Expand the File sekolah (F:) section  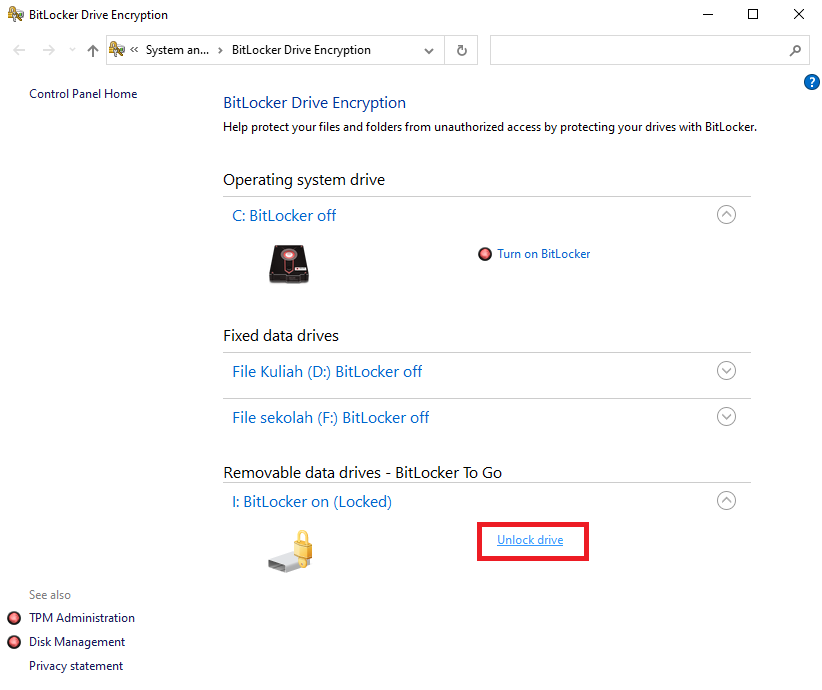point(726,416)
